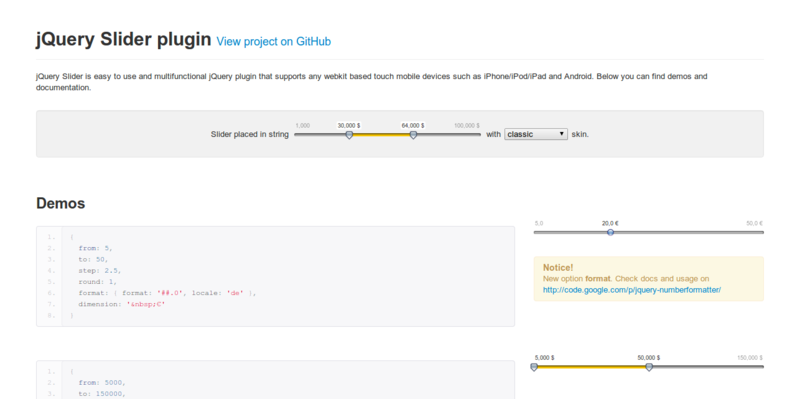The width and height of the screenshot is (800, 399).
Task: Click the 20,0 € value label
Action: click(610, 223)
